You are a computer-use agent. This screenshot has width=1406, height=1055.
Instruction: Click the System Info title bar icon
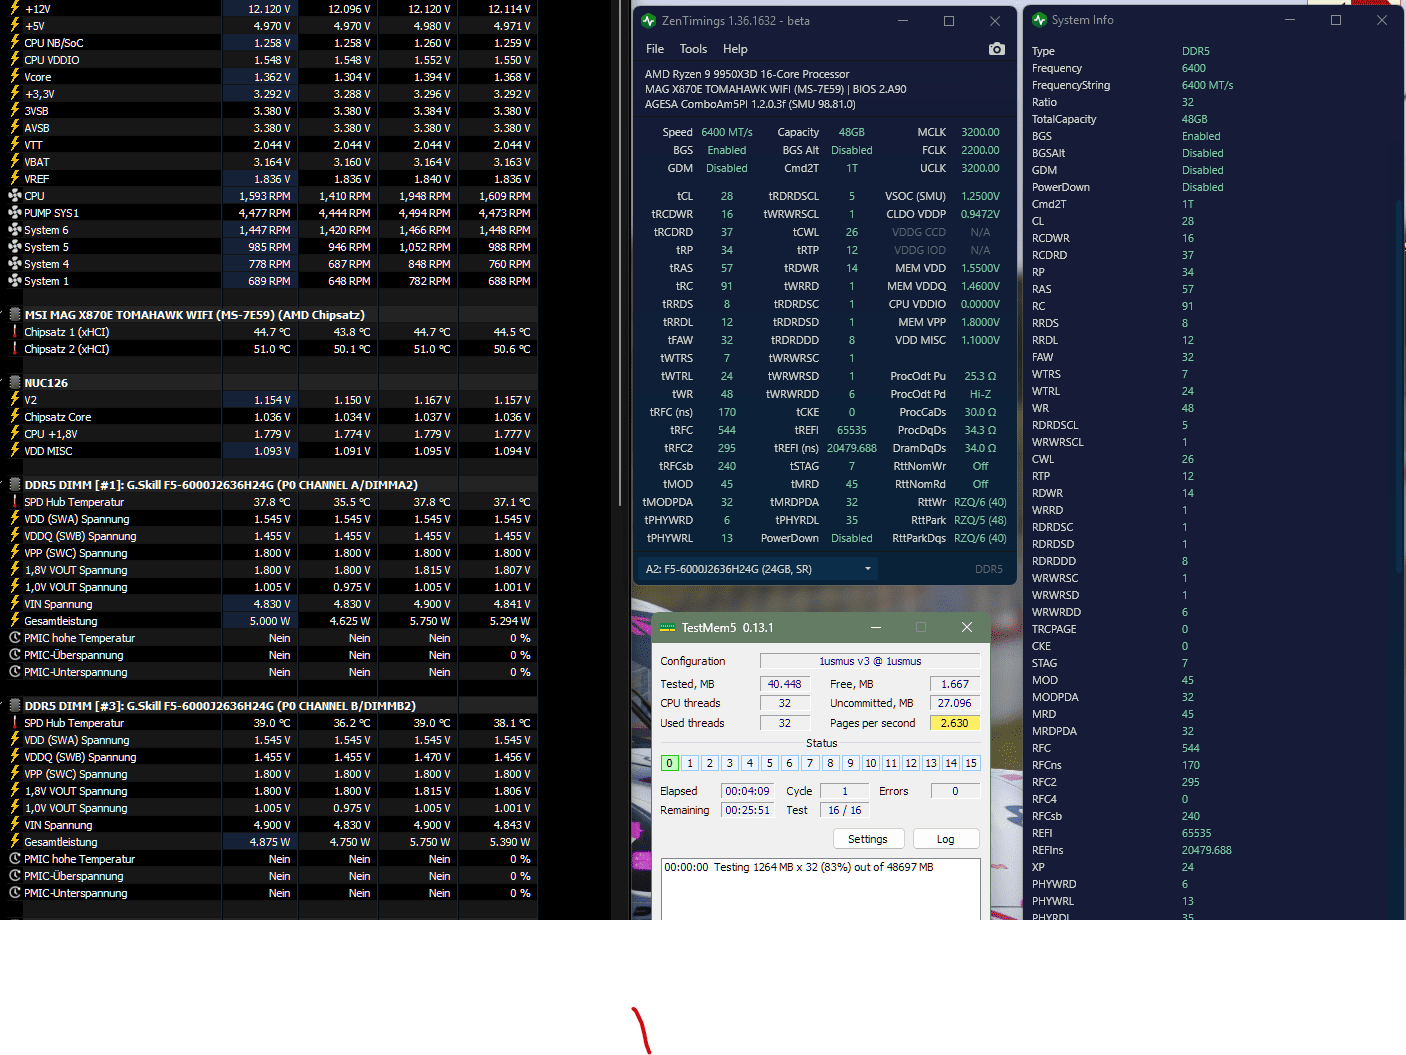click(1039, 20)
